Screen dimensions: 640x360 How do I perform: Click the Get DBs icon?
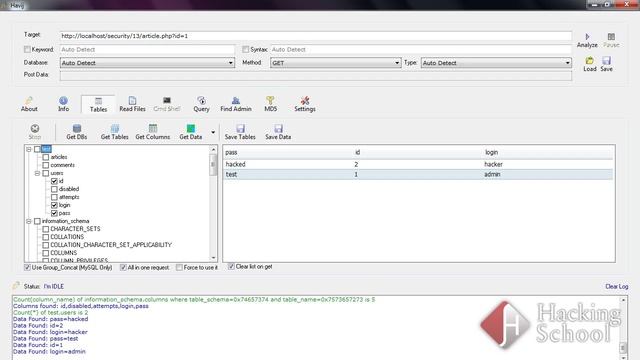pos(77,129)
